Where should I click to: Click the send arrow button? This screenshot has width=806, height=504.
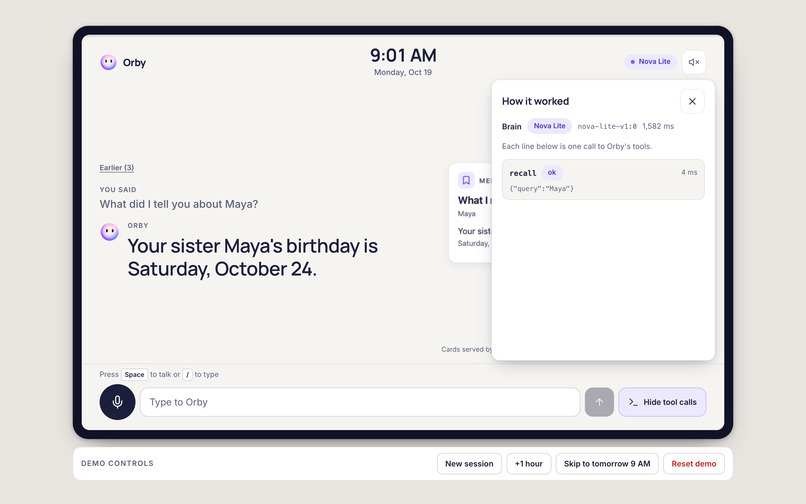pyautogui.click(x=599, y=402)
